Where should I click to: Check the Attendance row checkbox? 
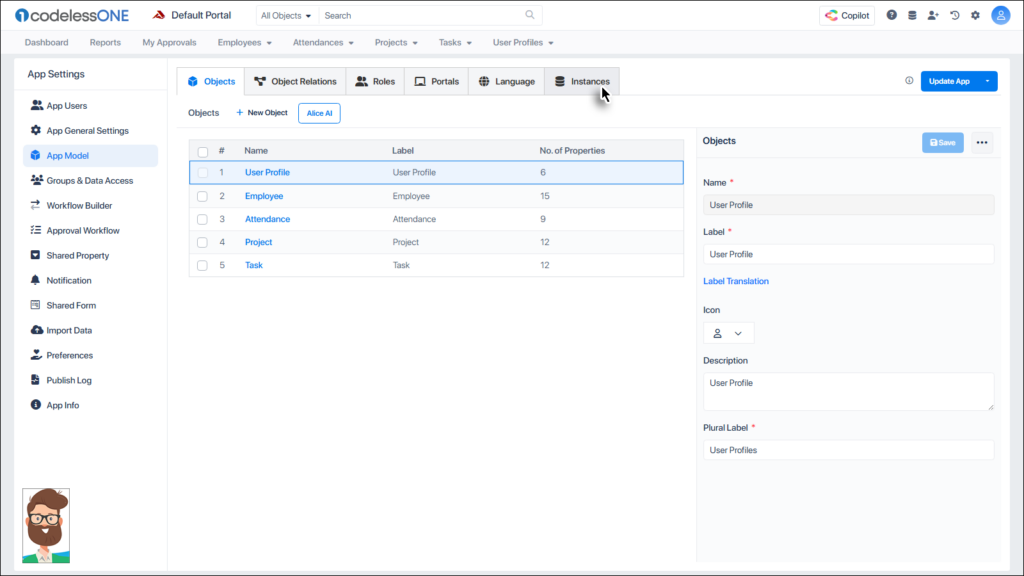tap(202, 219)
